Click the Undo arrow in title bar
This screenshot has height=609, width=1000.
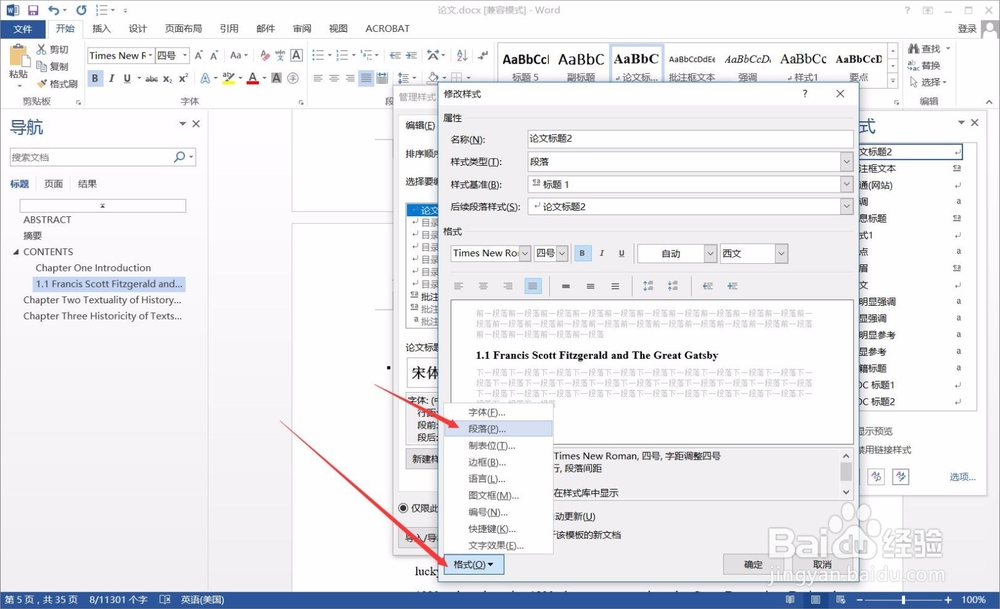click(54, 10)
